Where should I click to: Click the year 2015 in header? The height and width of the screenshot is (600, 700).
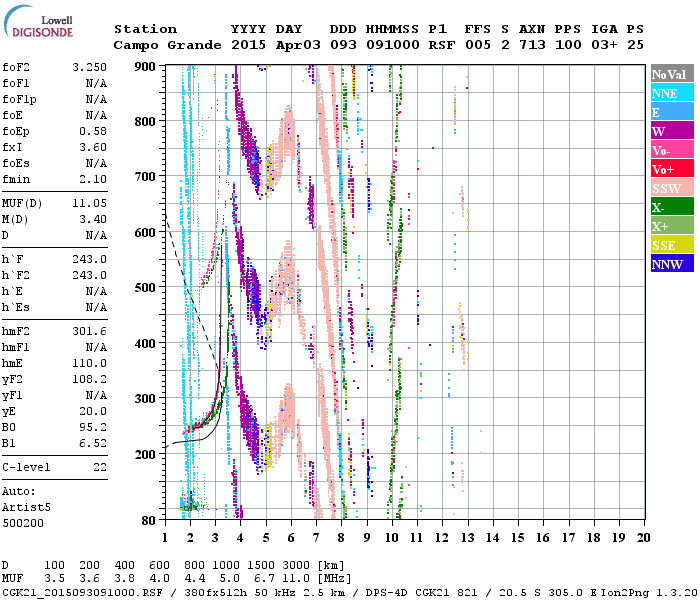coord(248,45)
